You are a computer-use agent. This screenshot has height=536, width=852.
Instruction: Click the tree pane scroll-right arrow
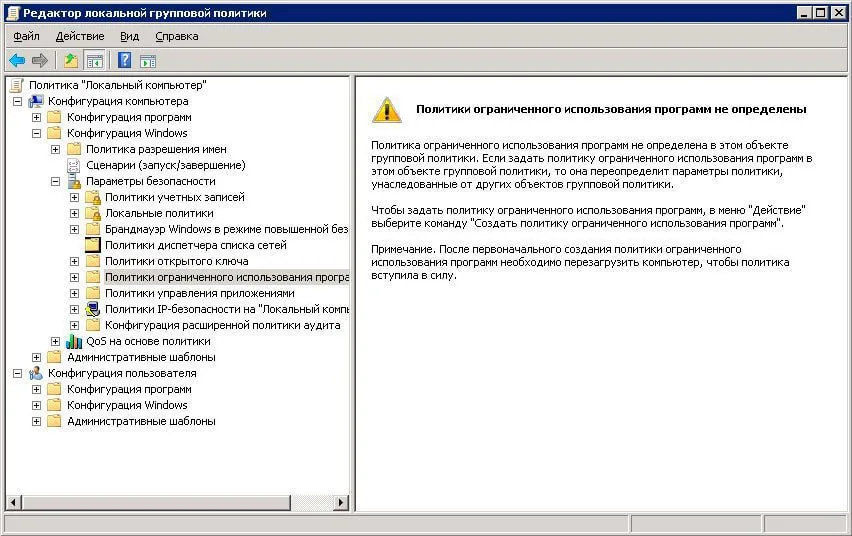coord(341,502)
